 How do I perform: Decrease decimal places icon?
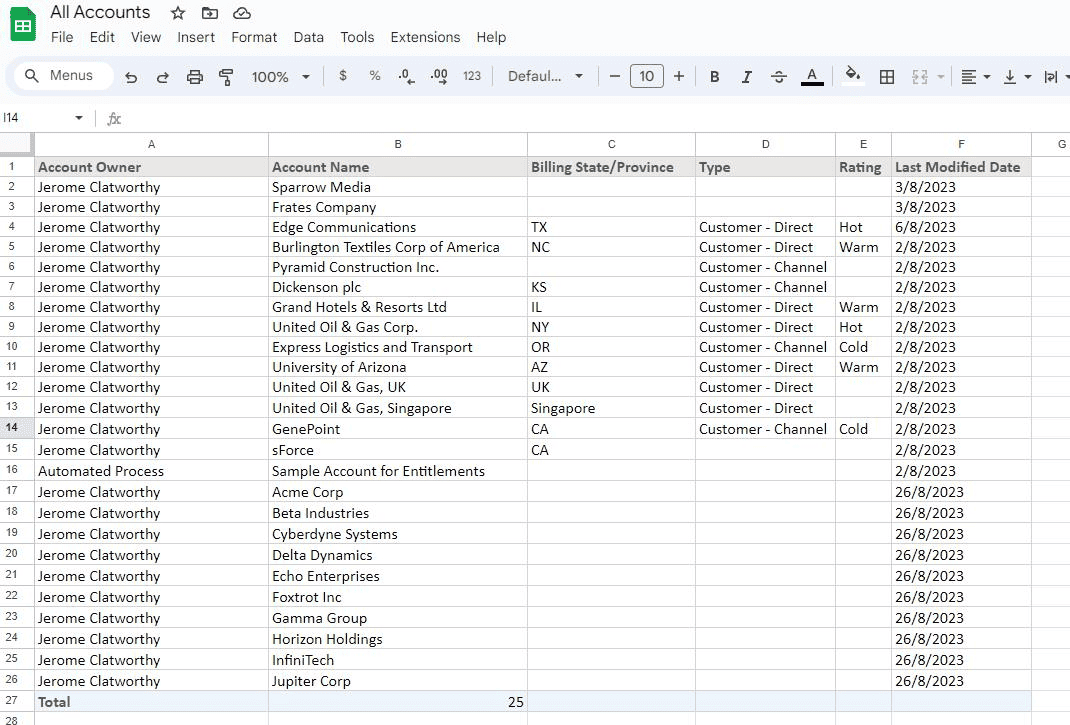[x=406, y=76]
